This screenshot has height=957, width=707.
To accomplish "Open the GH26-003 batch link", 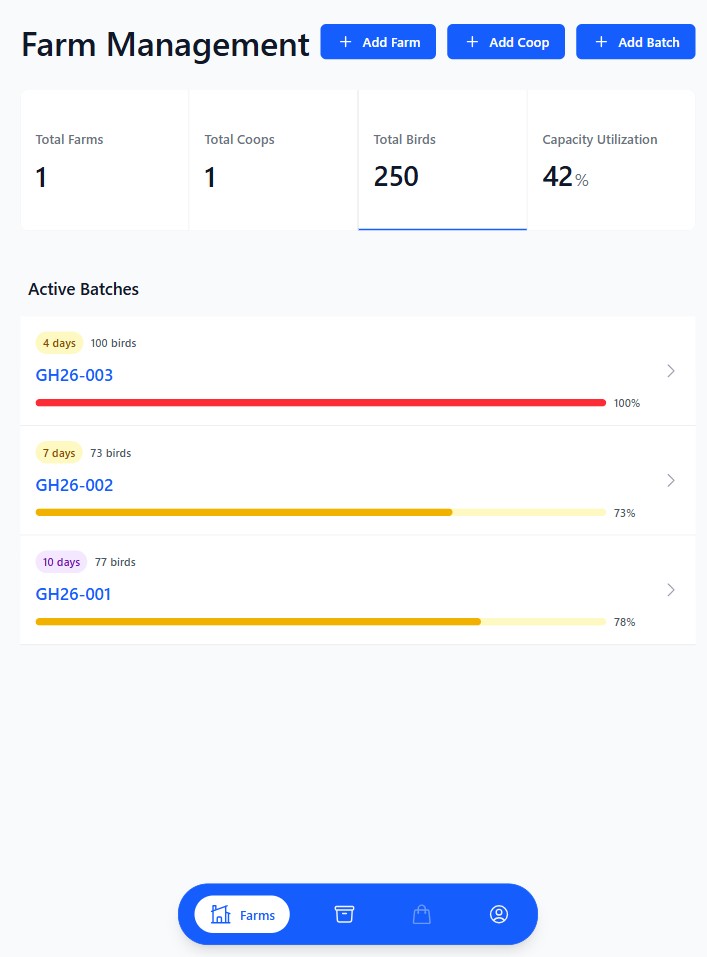I will (x=74, y=376).
